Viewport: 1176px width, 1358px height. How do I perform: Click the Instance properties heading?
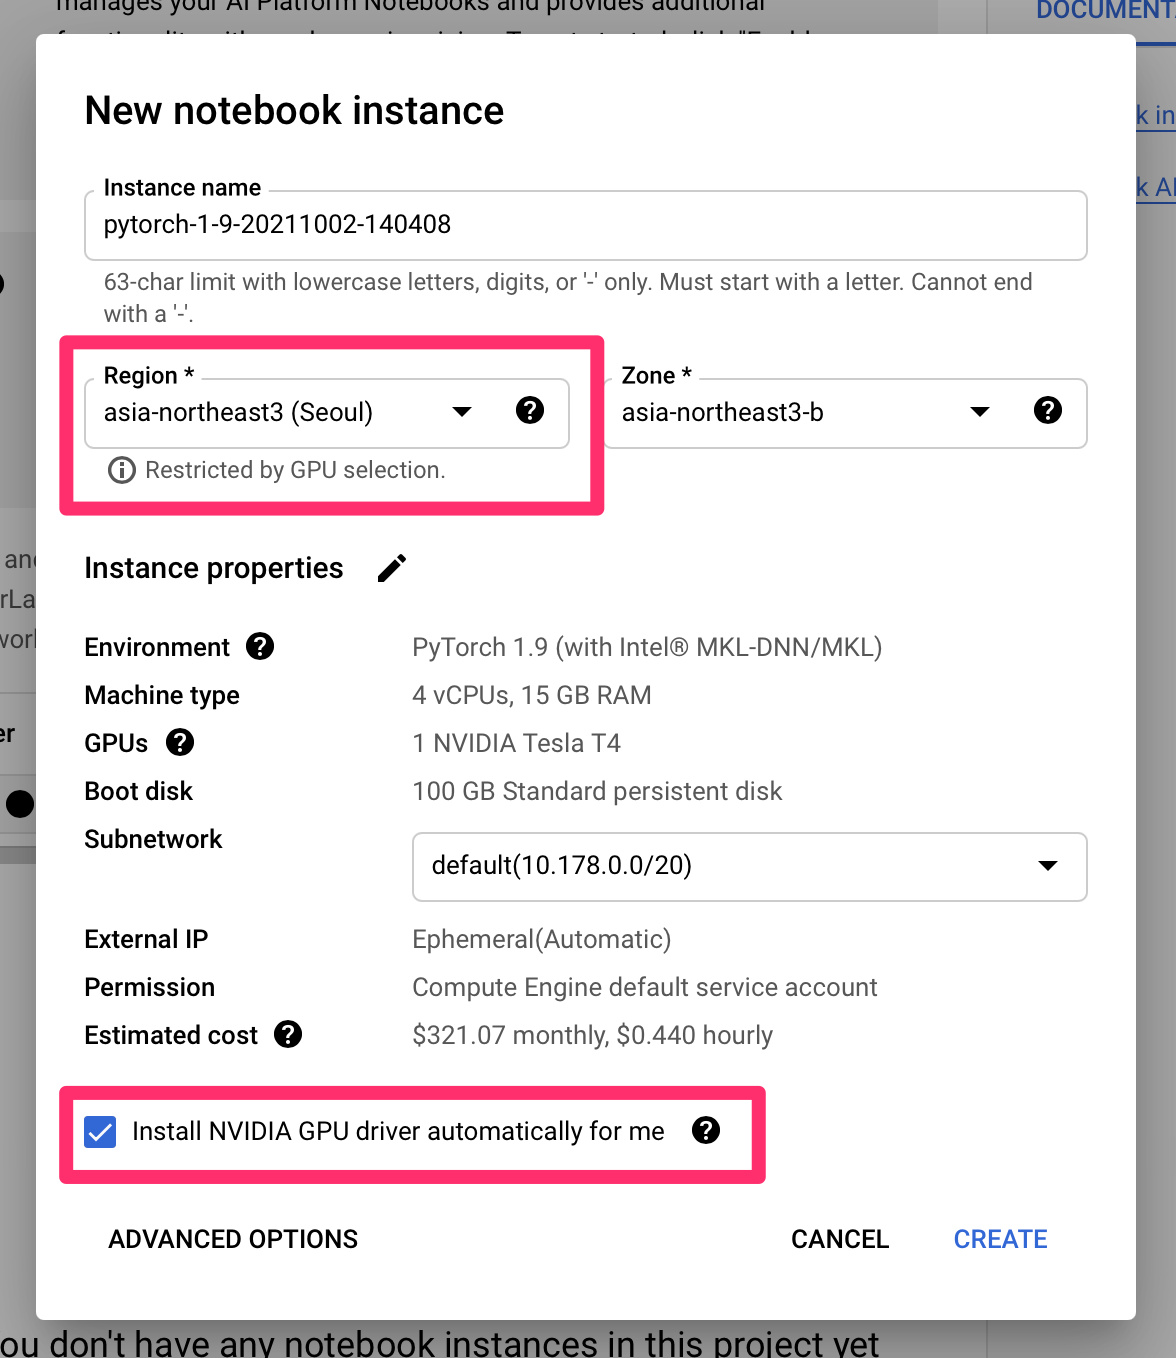214,568
